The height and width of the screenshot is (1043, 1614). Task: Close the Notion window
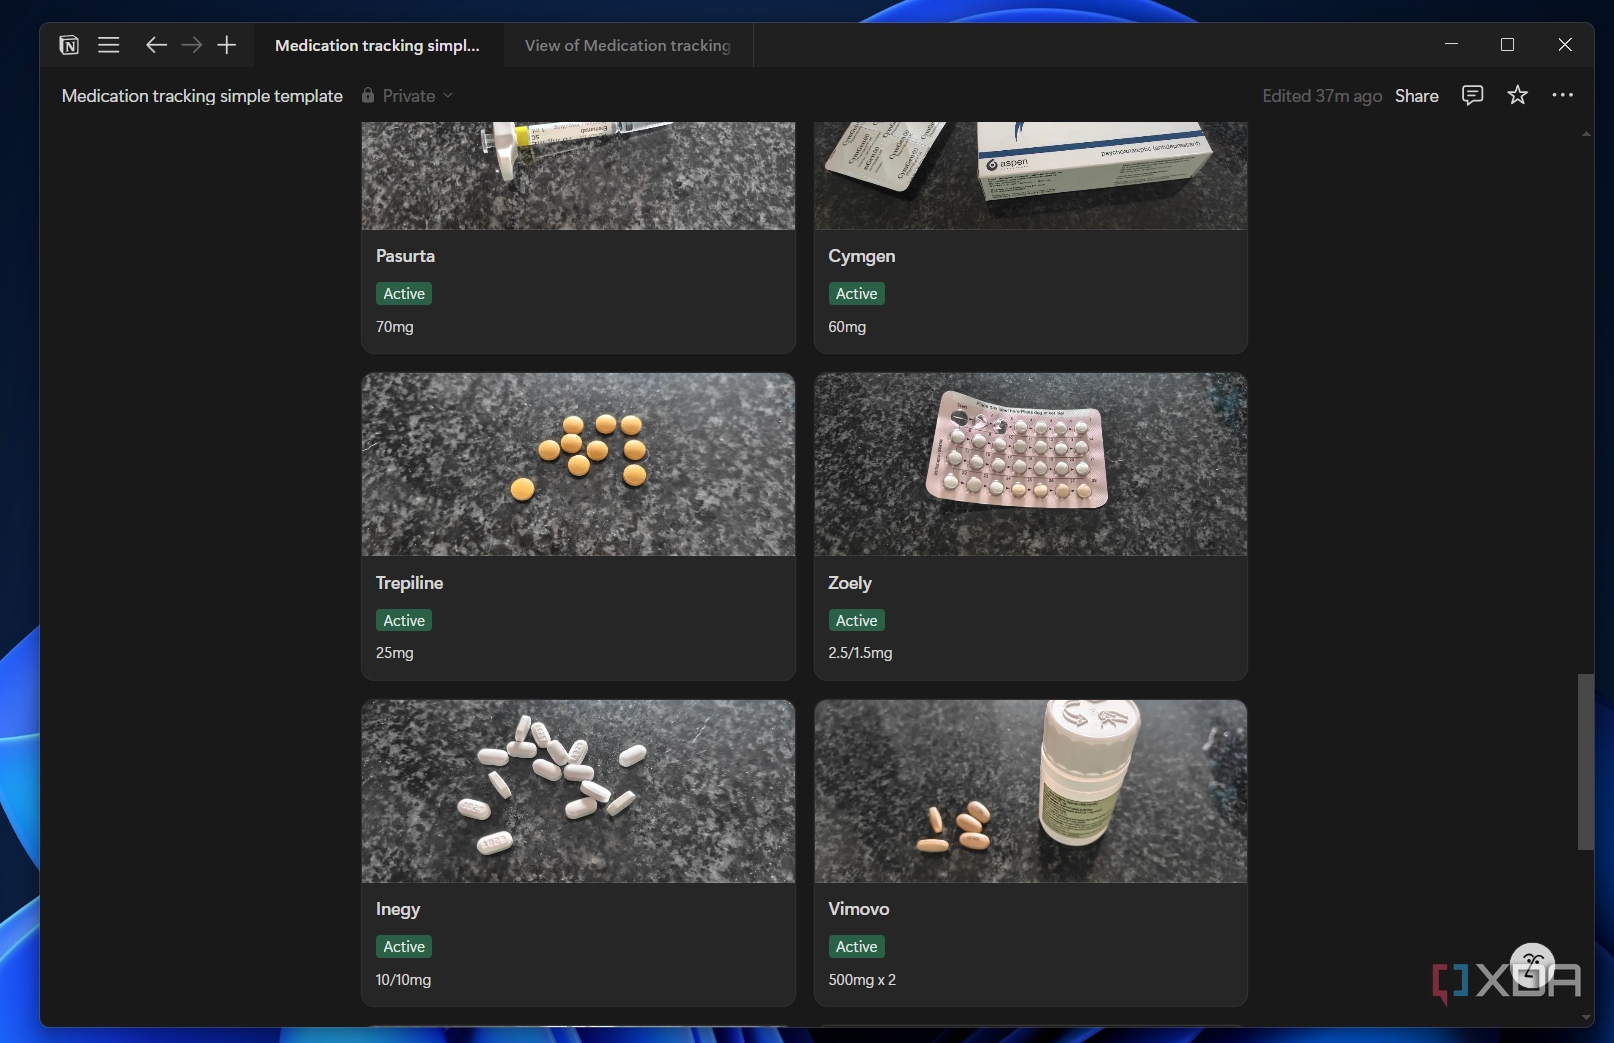tap(1565, 45)
